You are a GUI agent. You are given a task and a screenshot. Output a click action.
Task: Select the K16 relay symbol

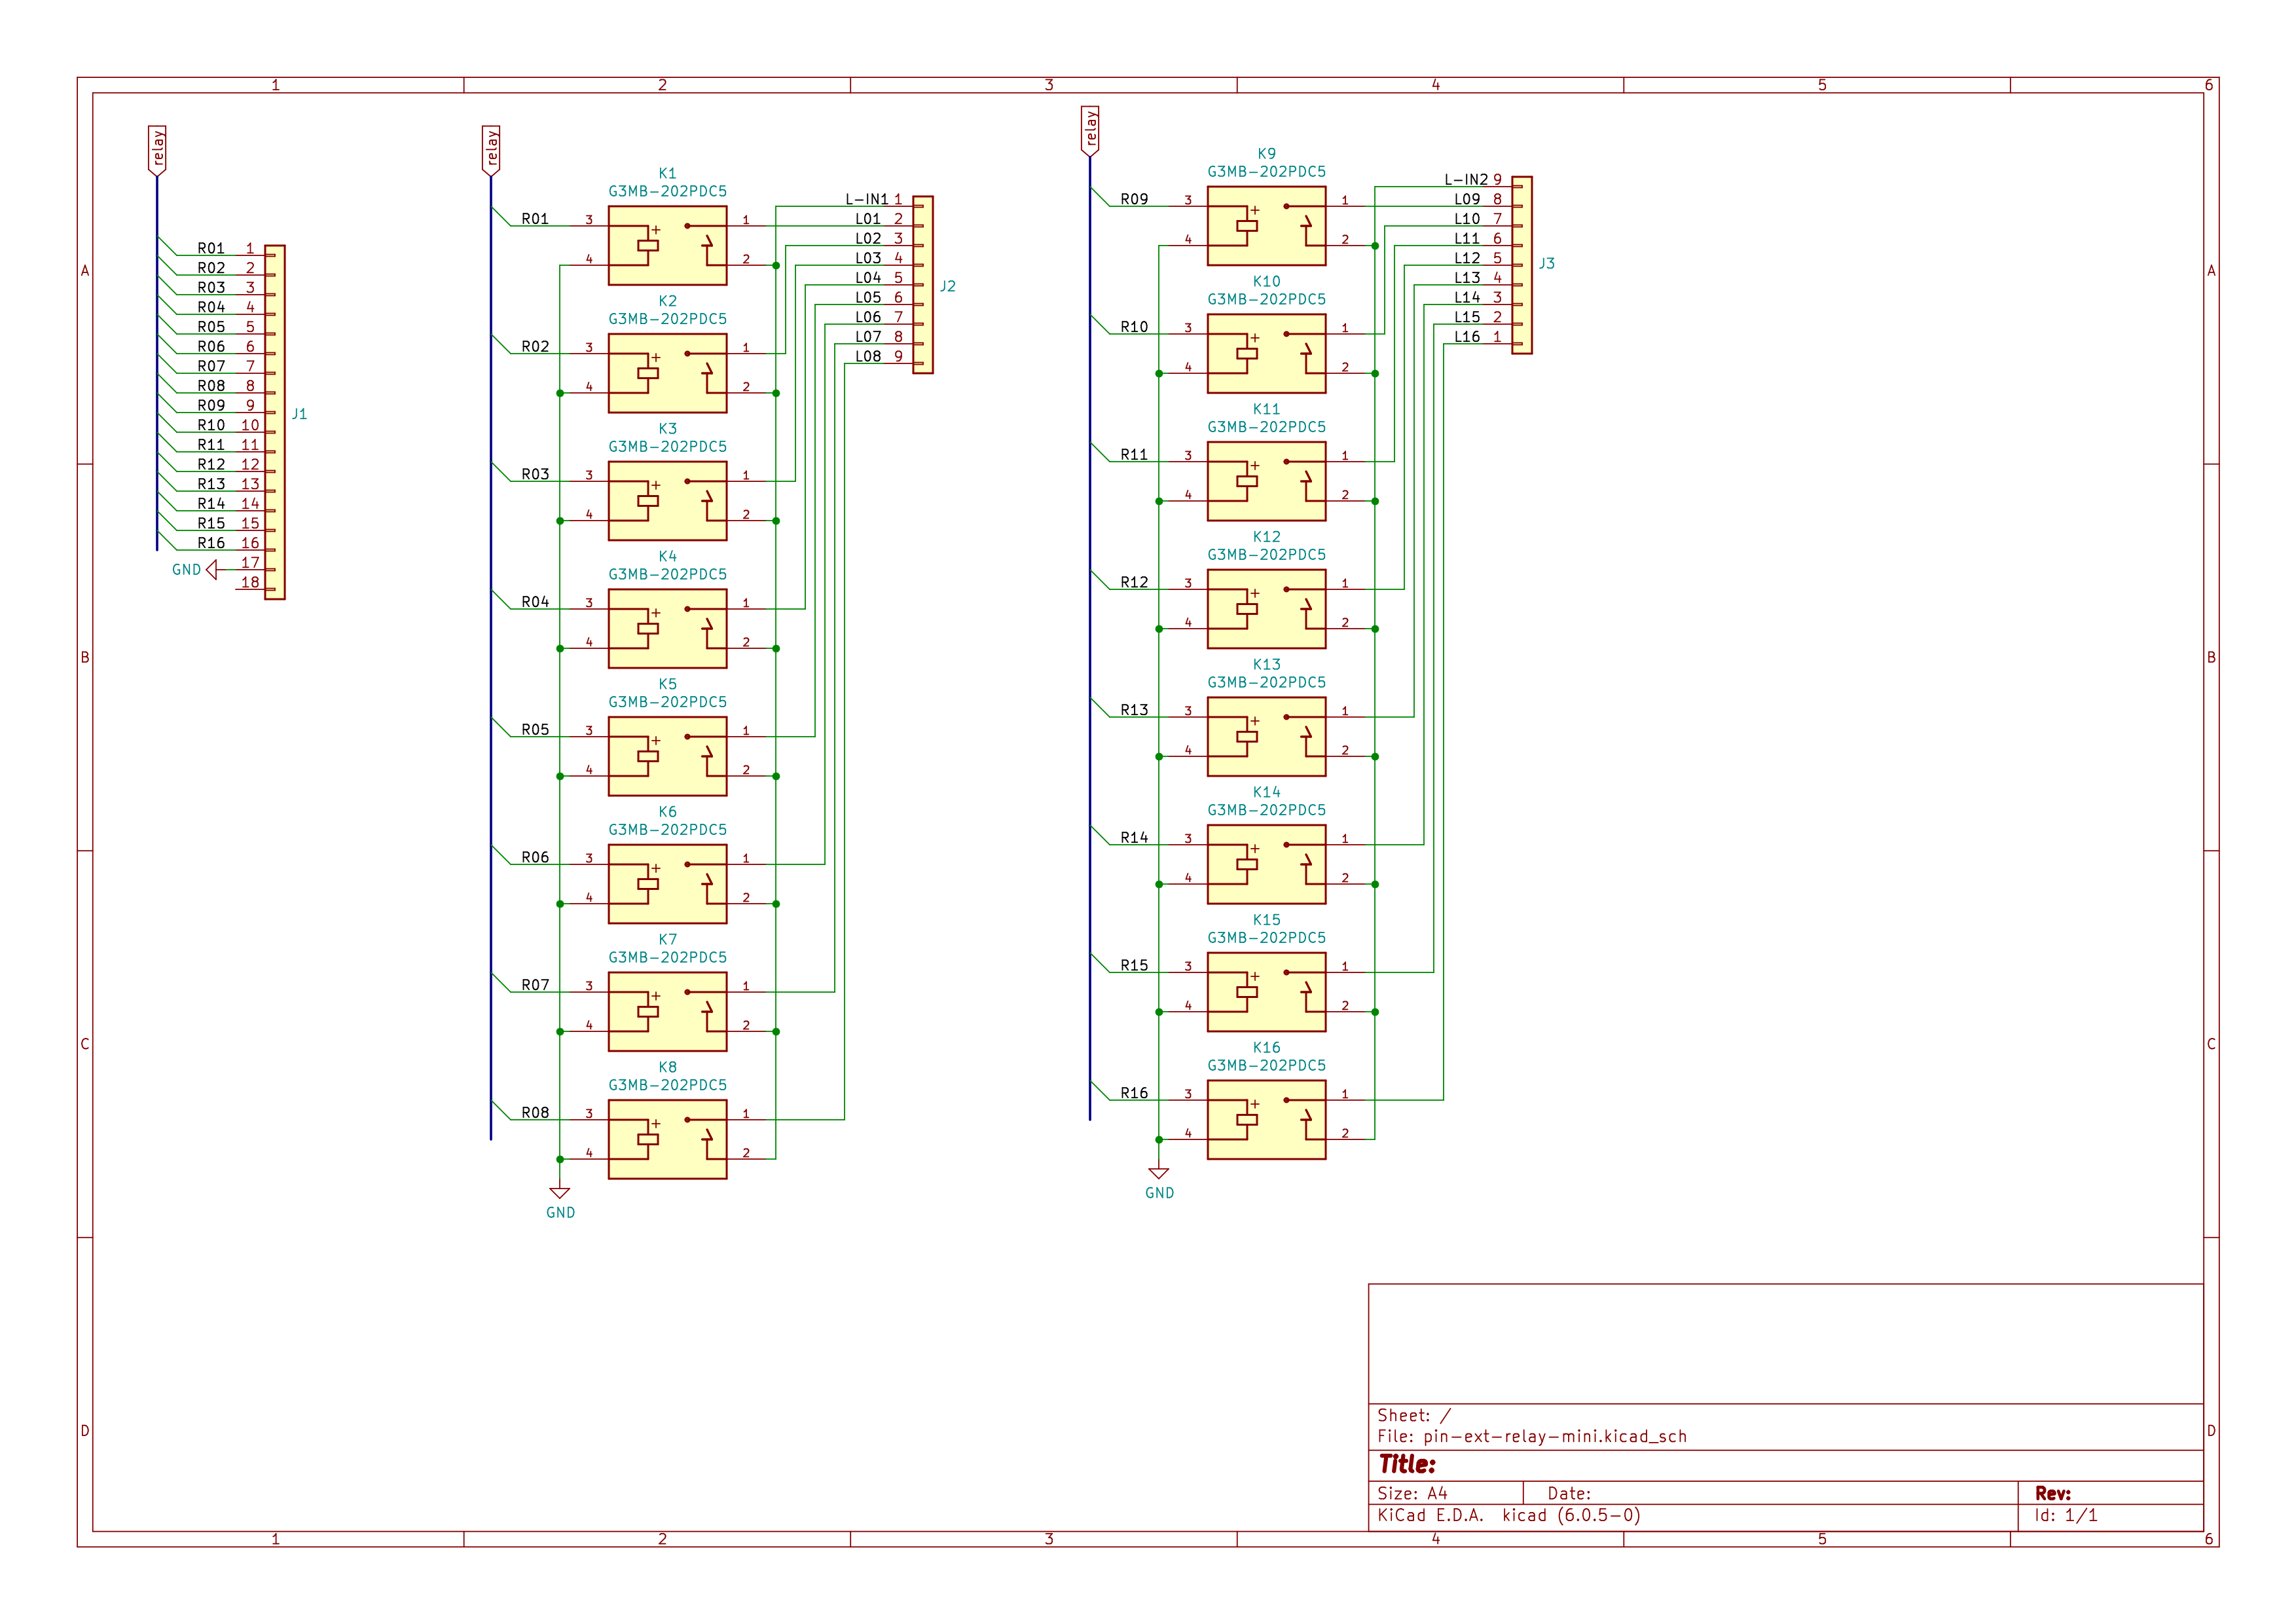1266,1119
